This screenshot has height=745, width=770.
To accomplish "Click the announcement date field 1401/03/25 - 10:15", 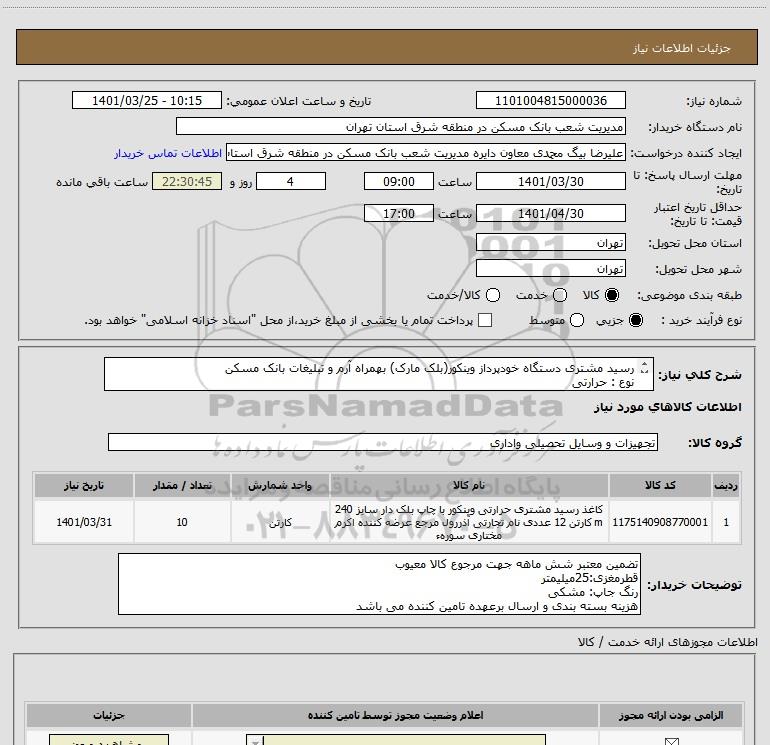I will coord(147,100).
